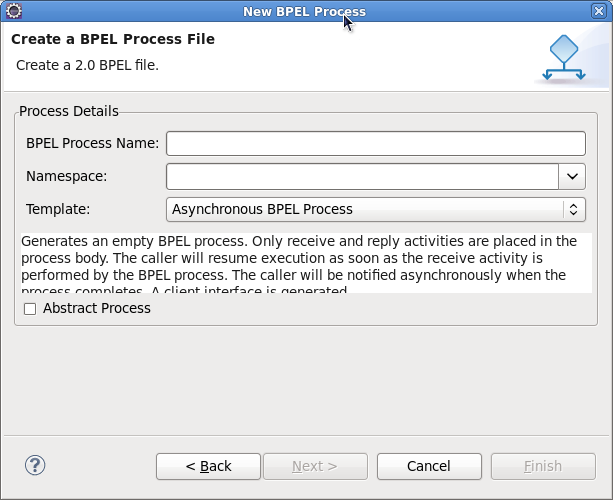Click inside the Namespace text field
This screenshot has height=500, width=613.
(x=362, y=176)
